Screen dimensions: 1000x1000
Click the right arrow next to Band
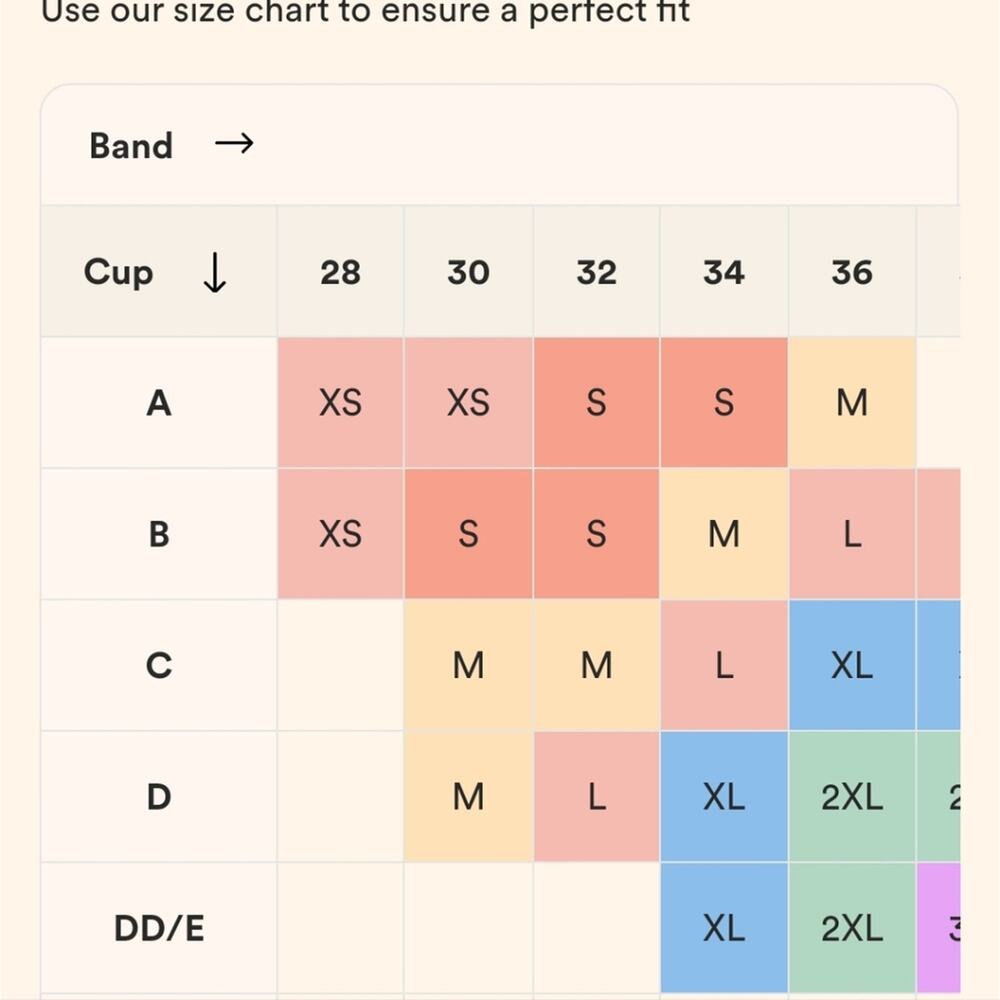[234, 145]
